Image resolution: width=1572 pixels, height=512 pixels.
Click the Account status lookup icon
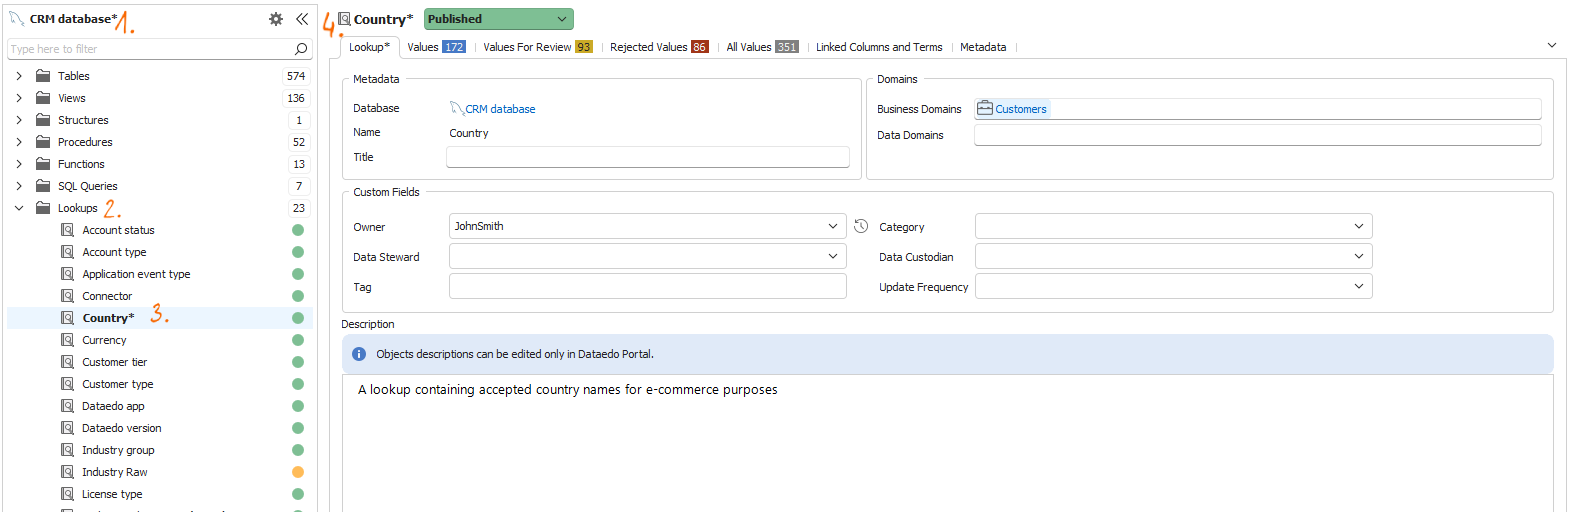(68, 230)
